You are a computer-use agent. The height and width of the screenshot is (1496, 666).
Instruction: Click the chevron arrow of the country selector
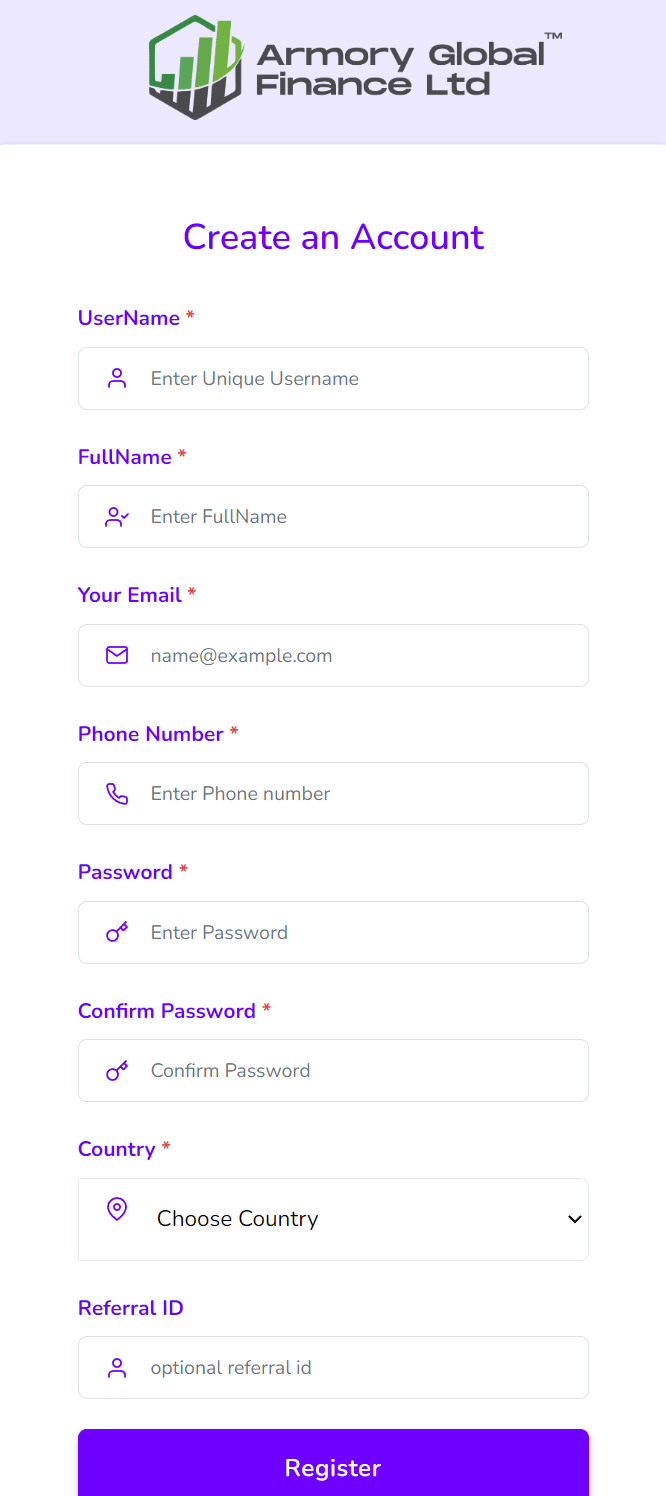pos(574,1219)
